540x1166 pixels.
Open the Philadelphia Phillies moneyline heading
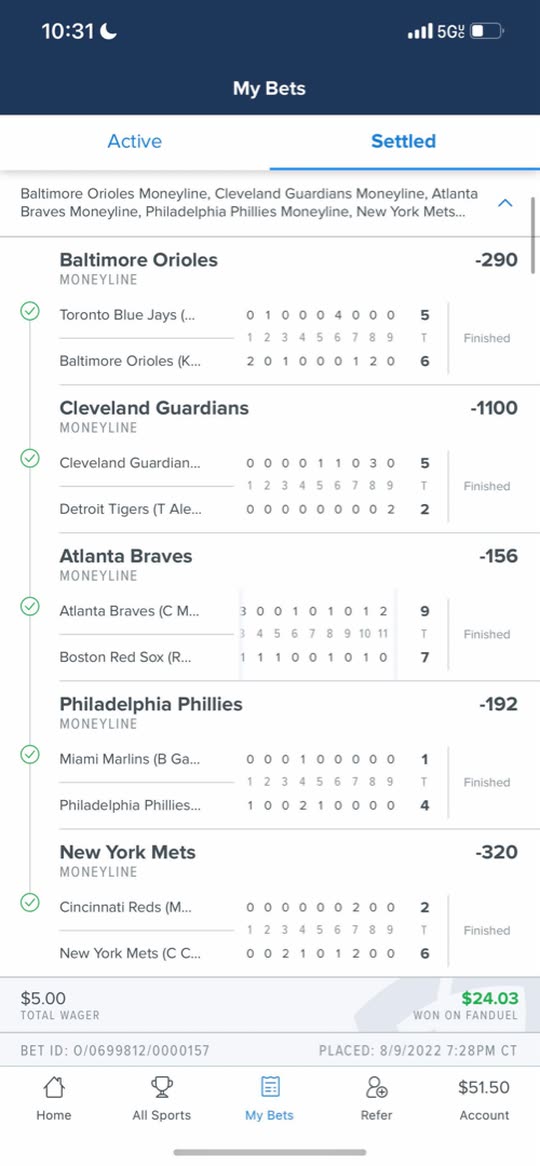coord(151,704)
